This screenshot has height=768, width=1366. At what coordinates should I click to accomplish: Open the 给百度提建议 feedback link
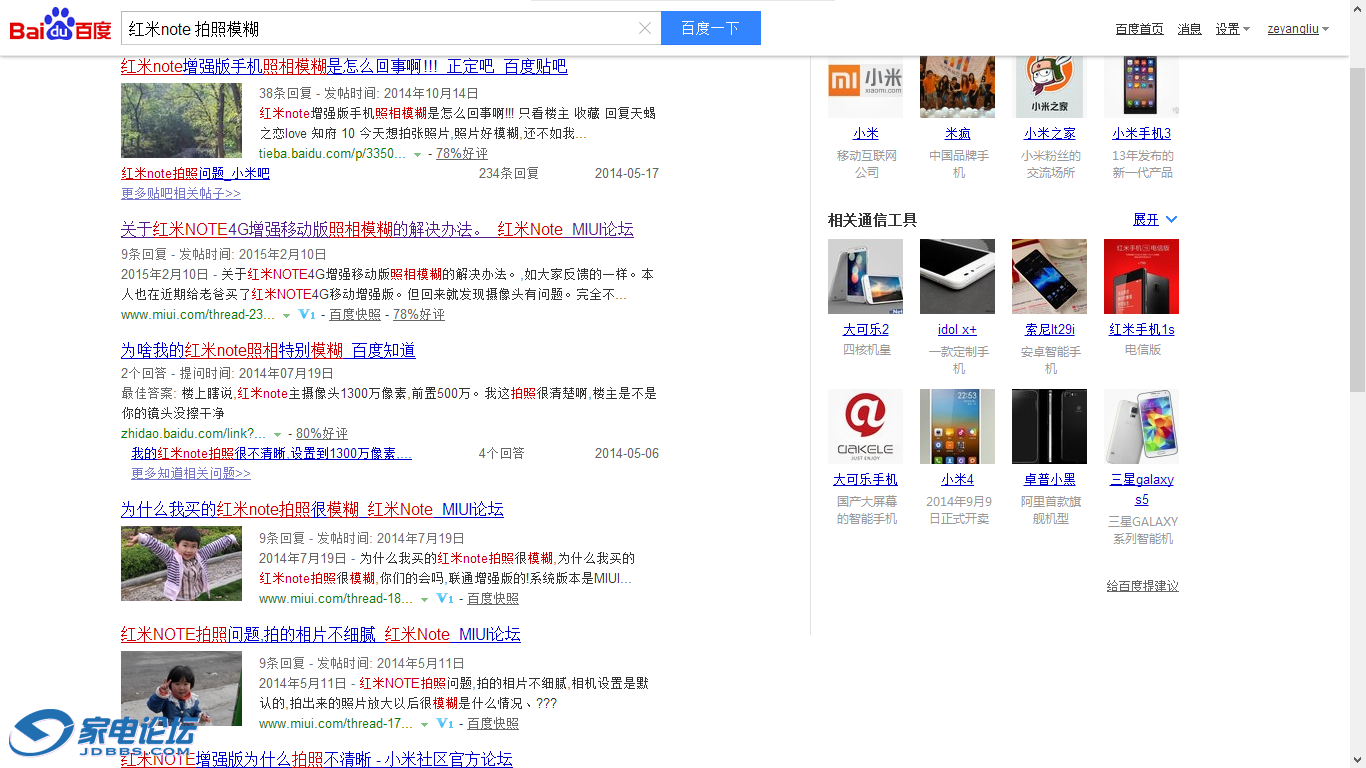(x=1141, y=585)
